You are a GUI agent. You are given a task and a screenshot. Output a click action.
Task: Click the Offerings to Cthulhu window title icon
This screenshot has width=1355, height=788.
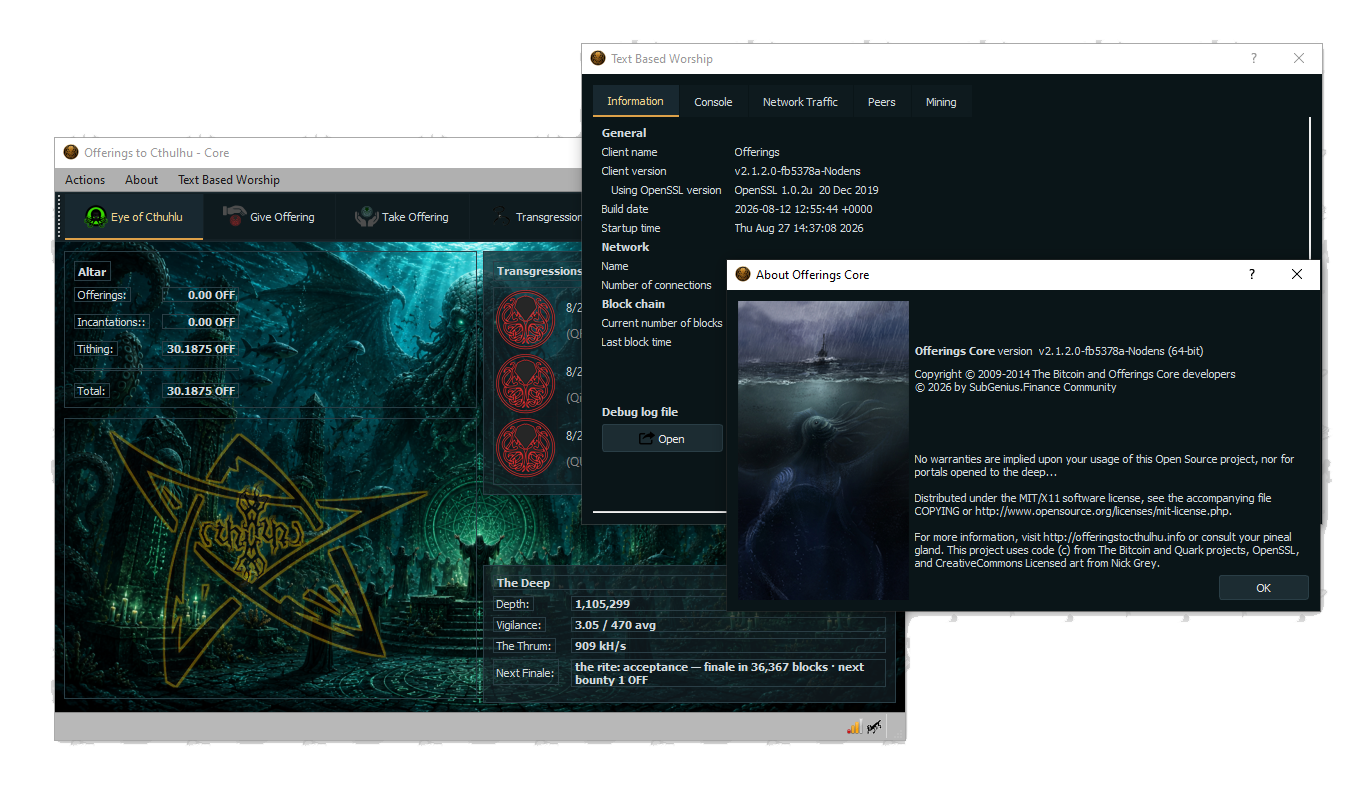pyautogui.click(x=71, y=152)
